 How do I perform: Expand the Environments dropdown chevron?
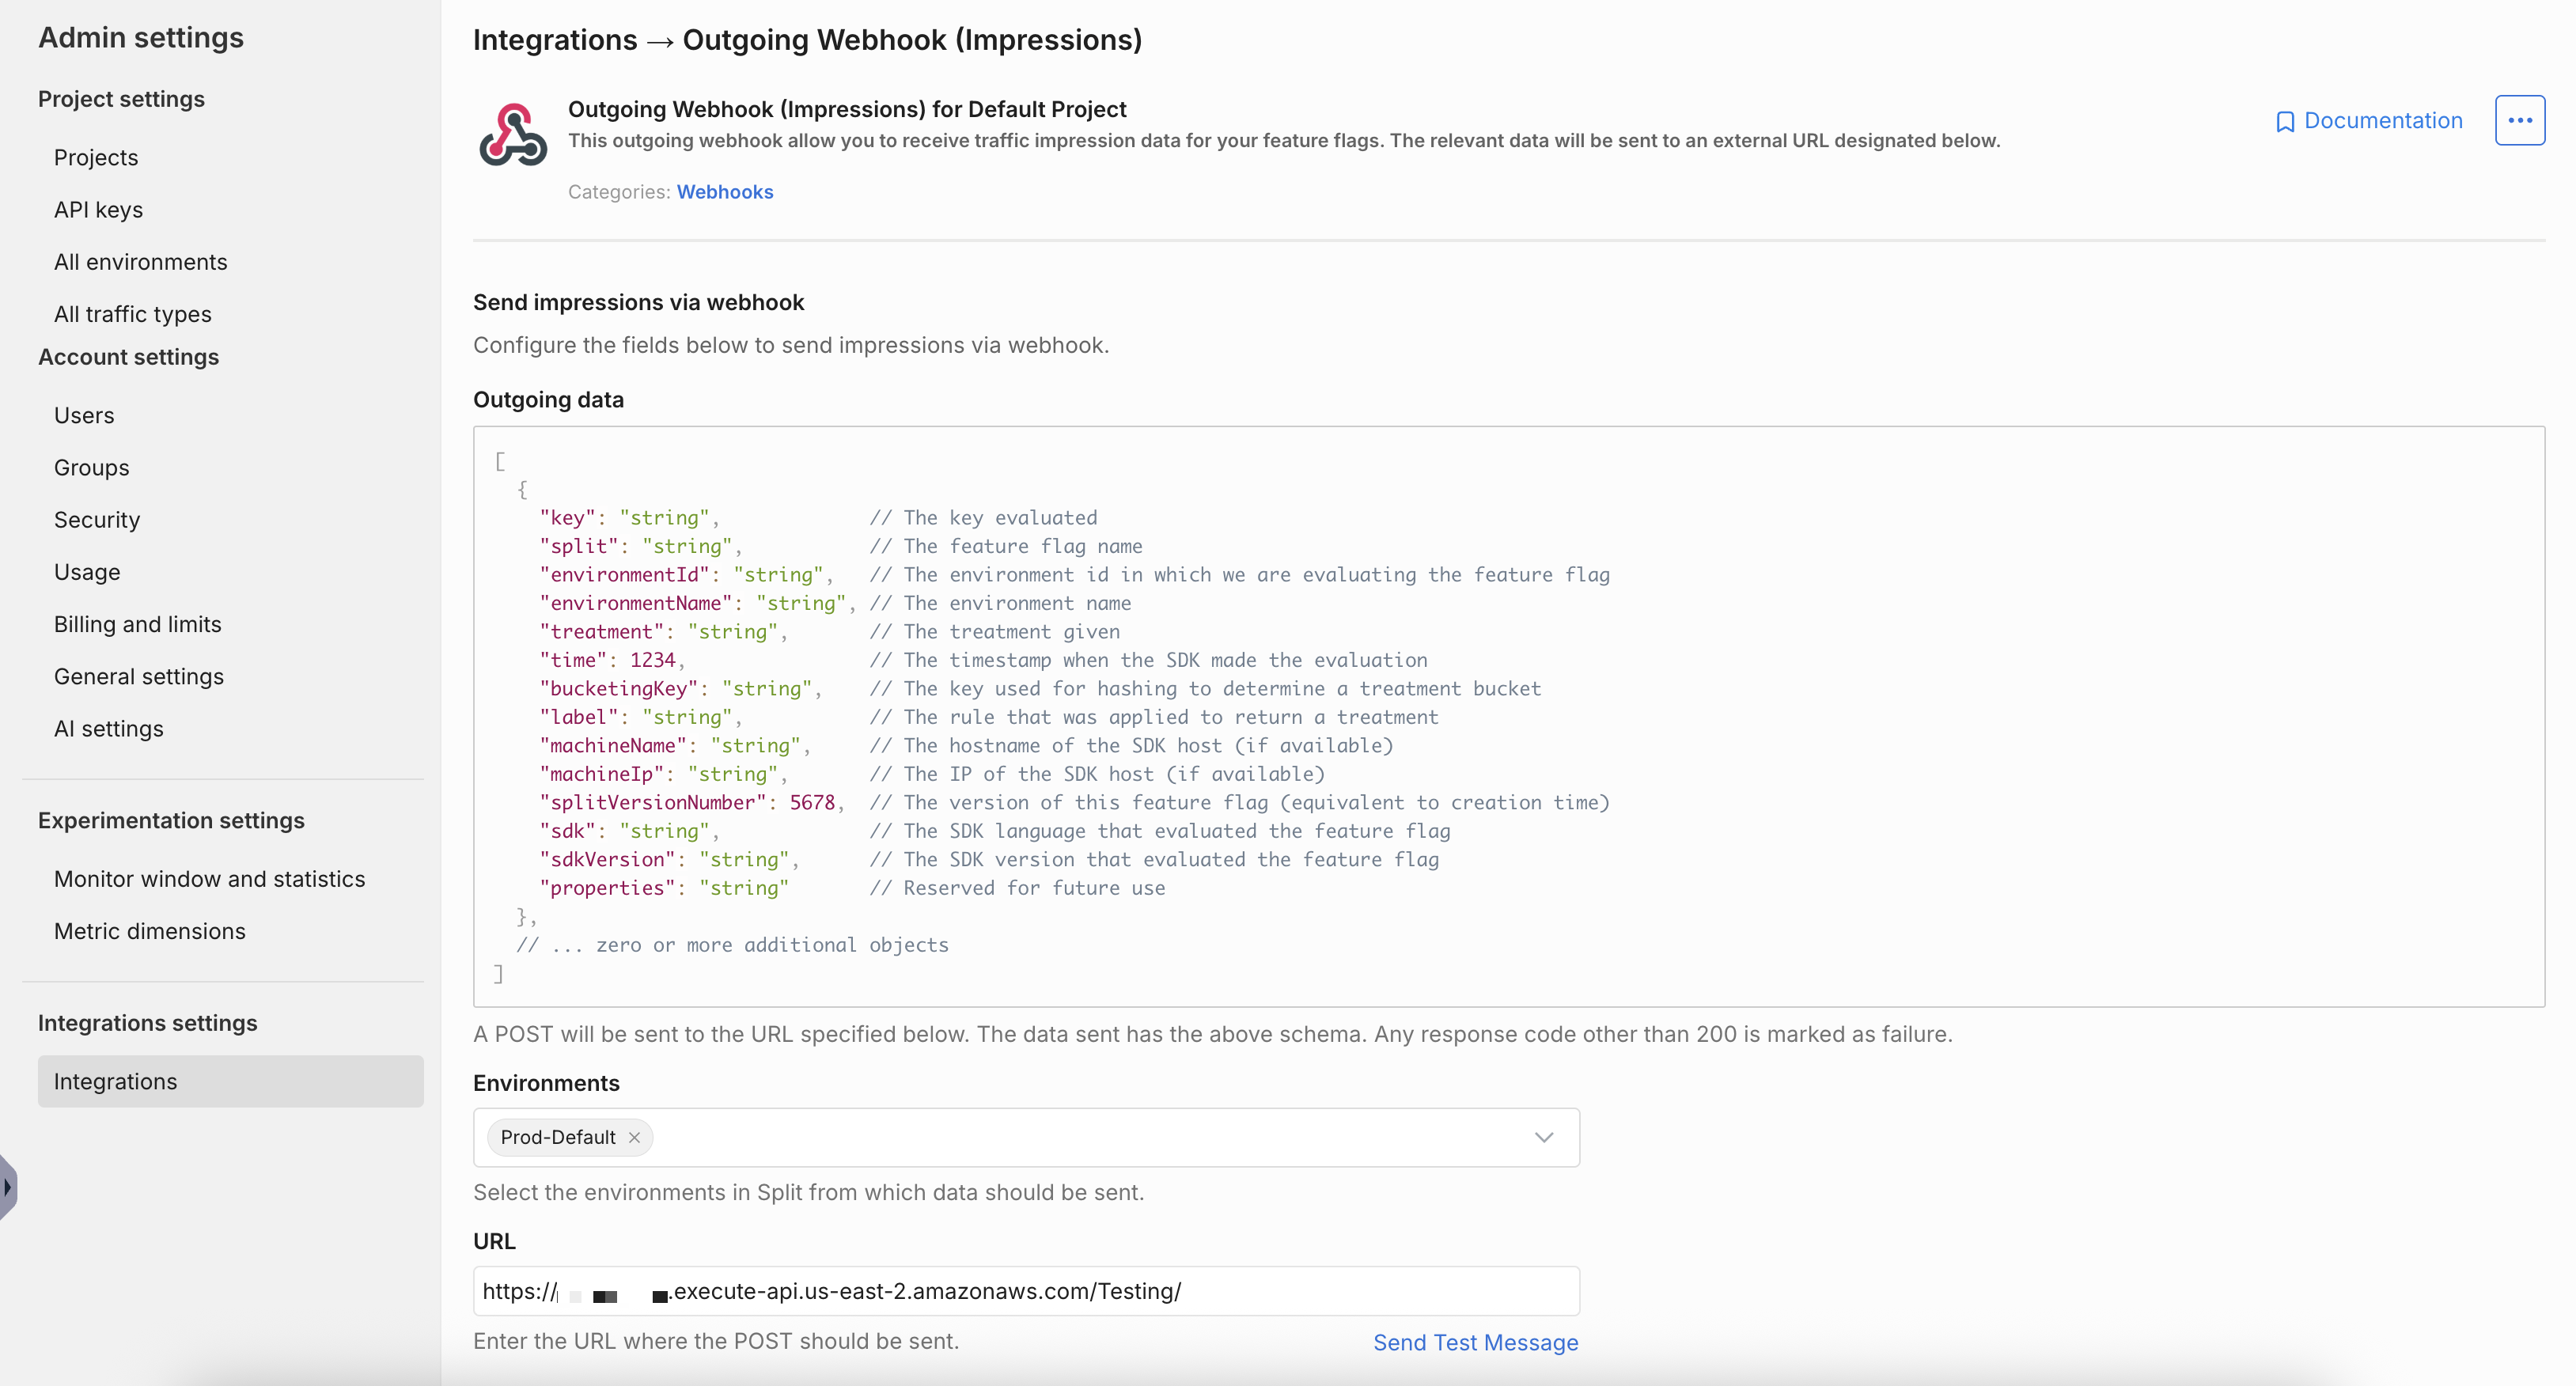click(x=1543, y=1137)
